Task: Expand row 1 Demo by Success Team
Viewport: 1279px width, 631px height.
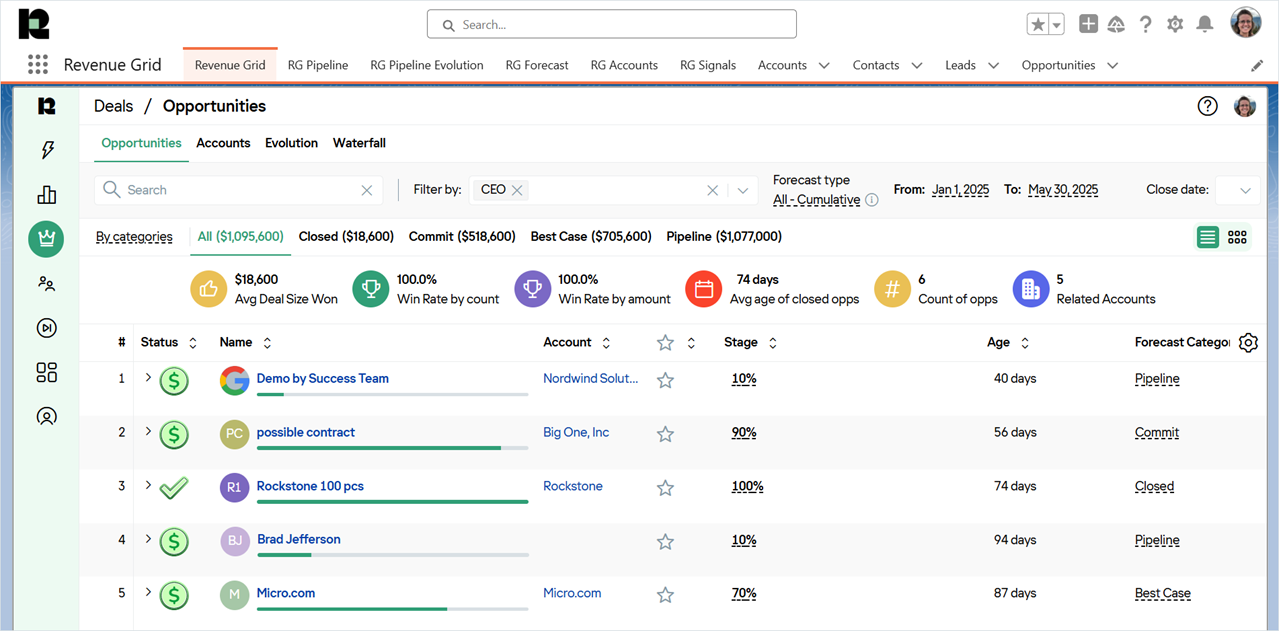Action: click(x=148, y=378)
